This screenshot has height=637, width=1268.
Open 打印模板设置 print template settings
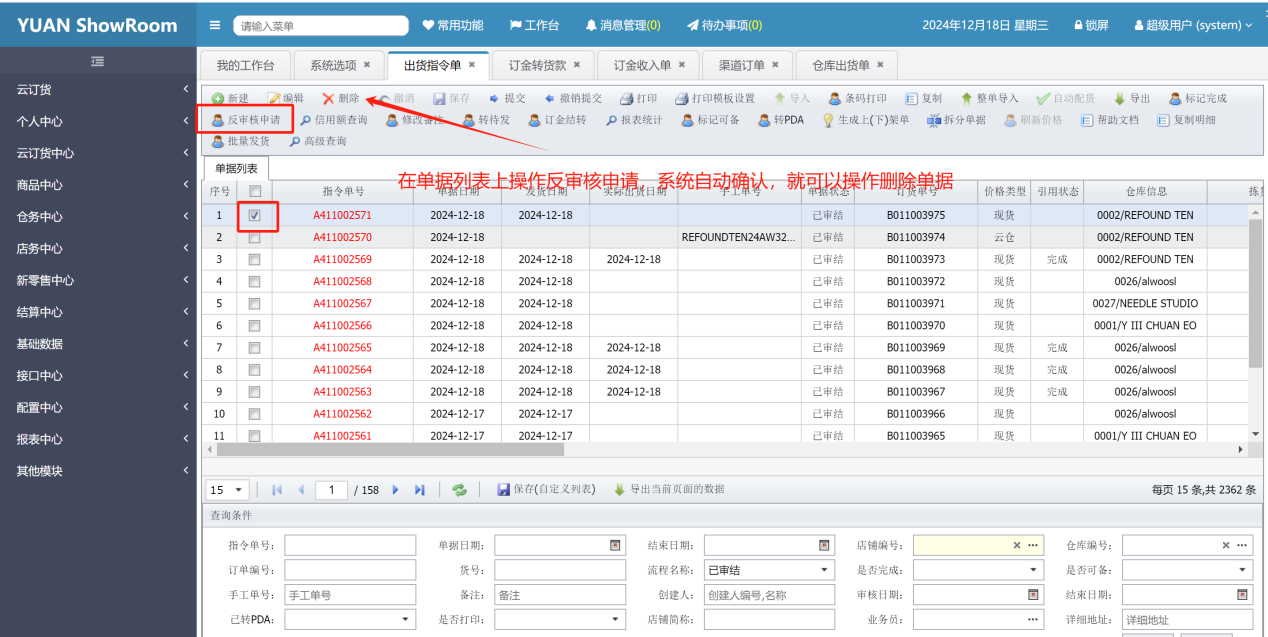[x=715, y=98]
